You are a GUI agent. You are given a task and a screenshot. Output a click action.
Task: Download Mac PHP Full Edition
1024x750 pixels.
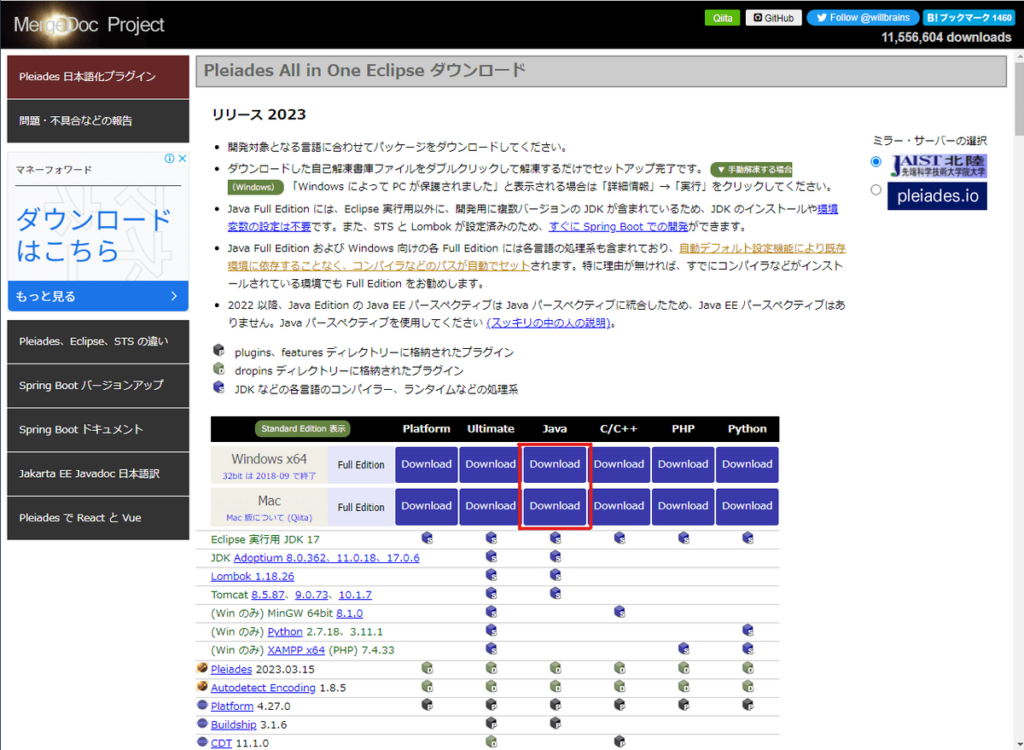tap(682, 506)
